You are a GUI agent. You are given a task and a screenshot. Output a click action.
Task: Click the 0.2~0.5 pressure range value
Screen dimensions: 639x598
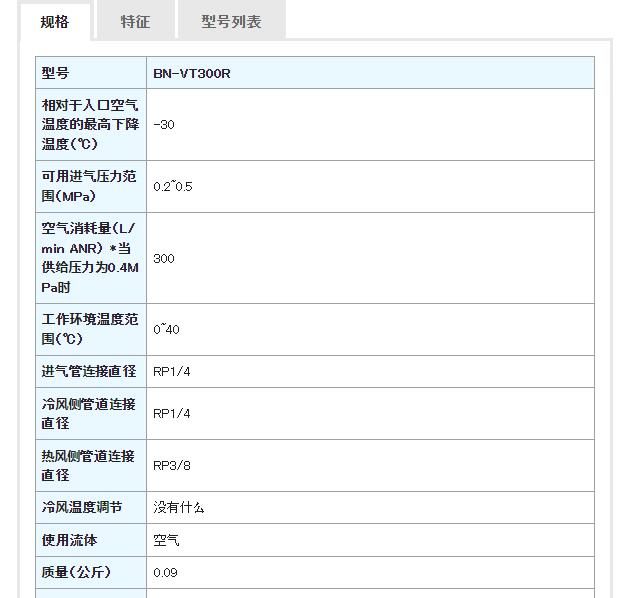172,186
